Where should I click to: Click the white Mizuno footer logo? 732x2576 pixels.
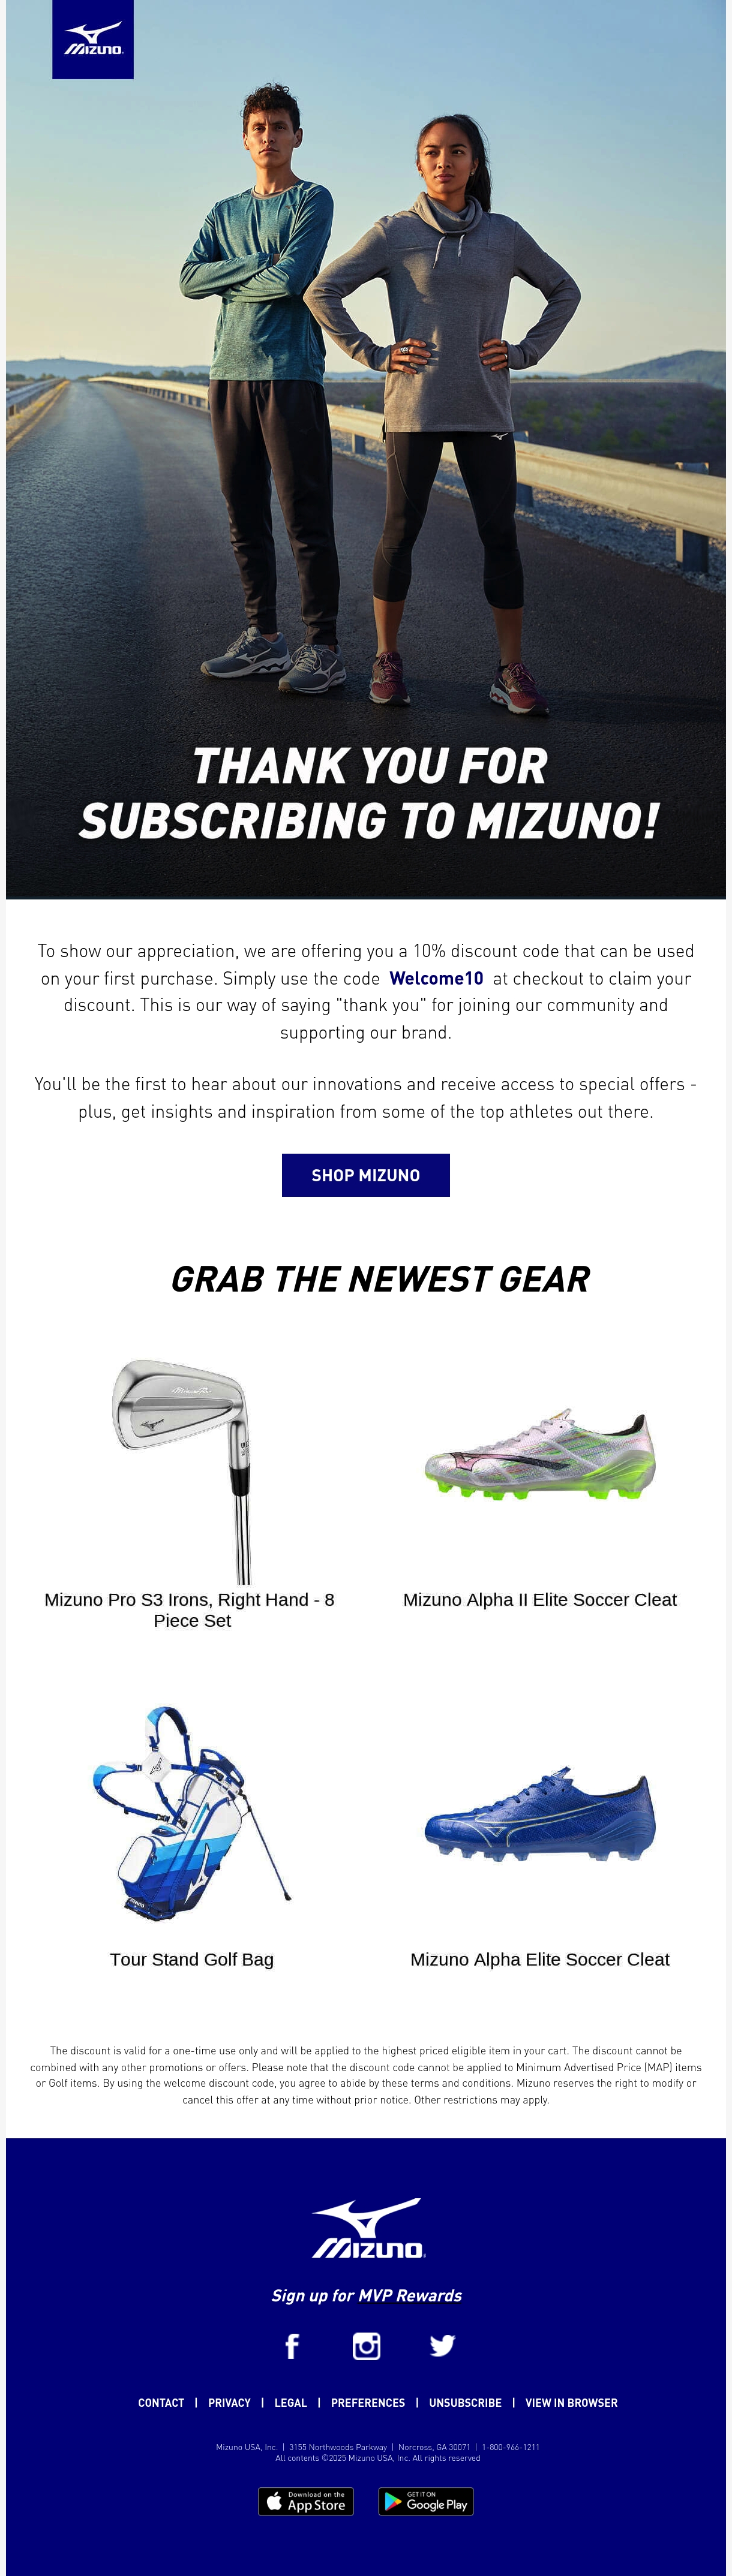(368, 2228)
